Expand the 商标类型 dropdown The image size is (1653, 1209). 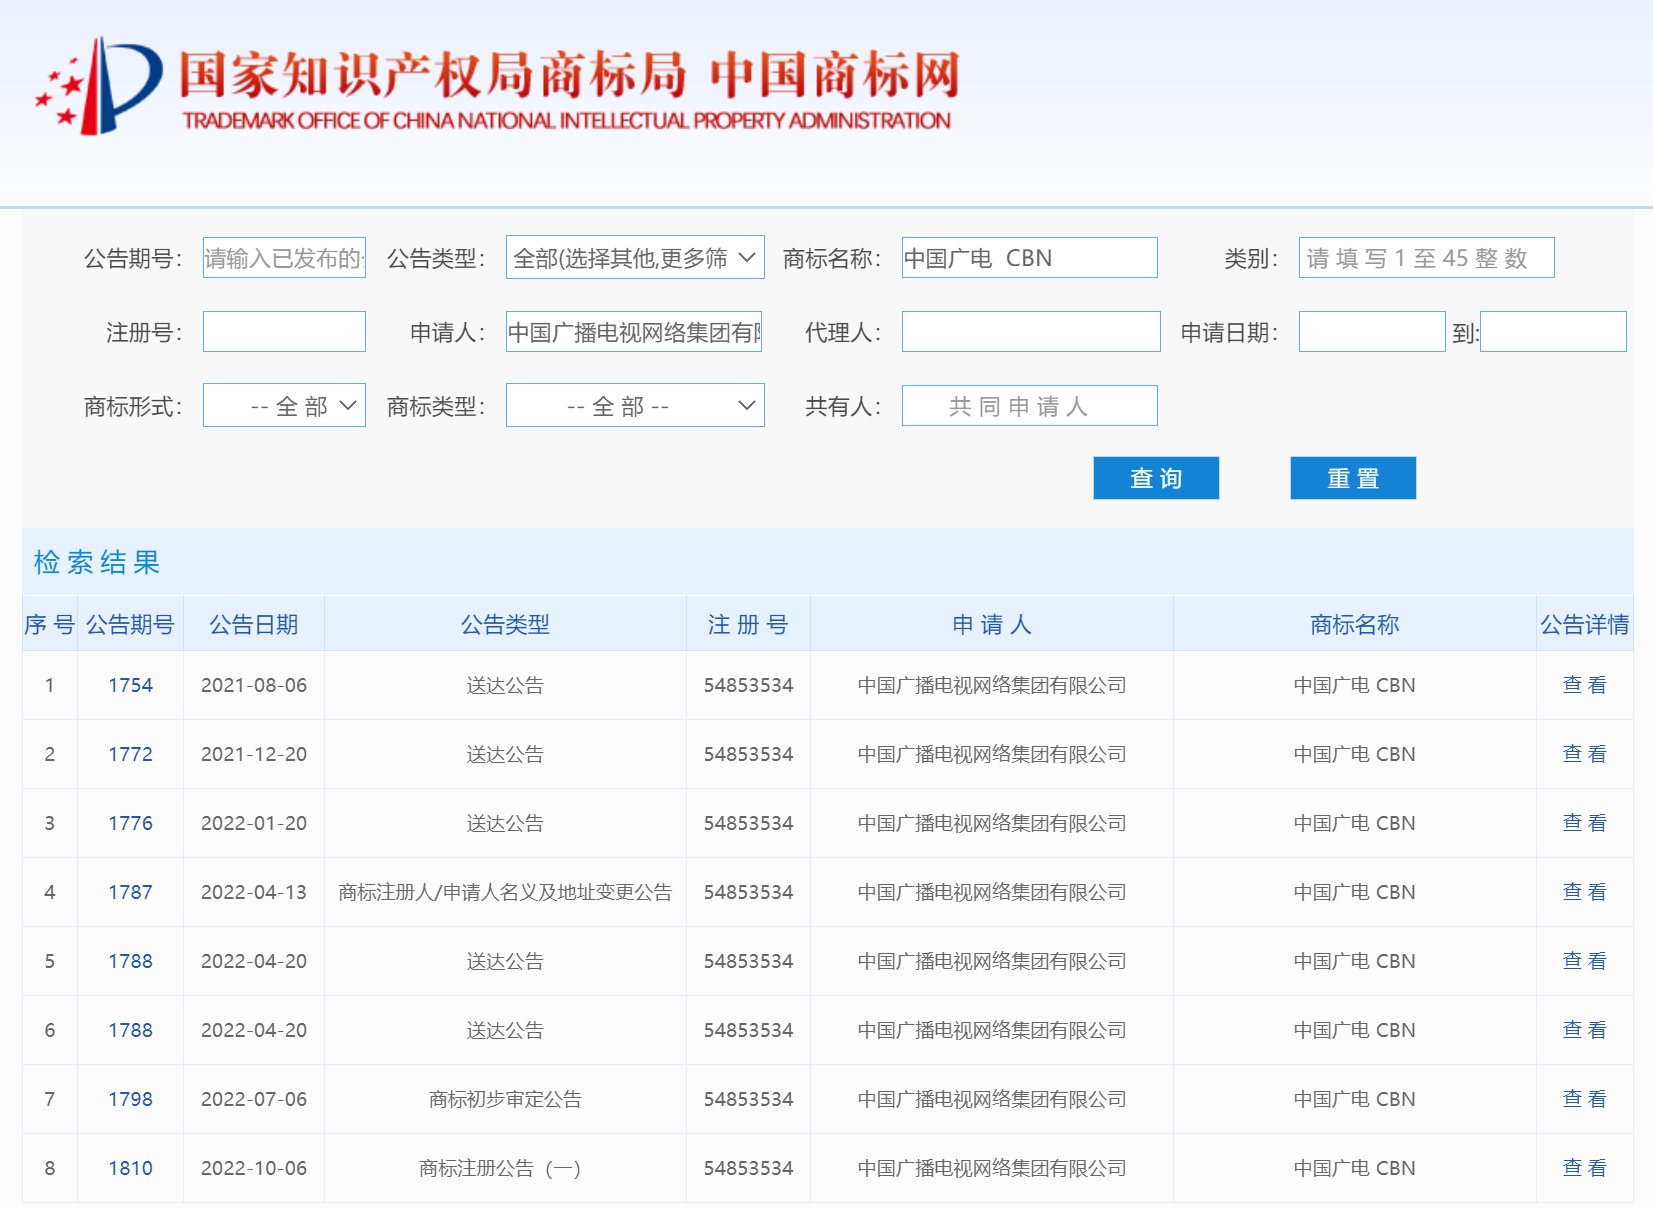635,405
